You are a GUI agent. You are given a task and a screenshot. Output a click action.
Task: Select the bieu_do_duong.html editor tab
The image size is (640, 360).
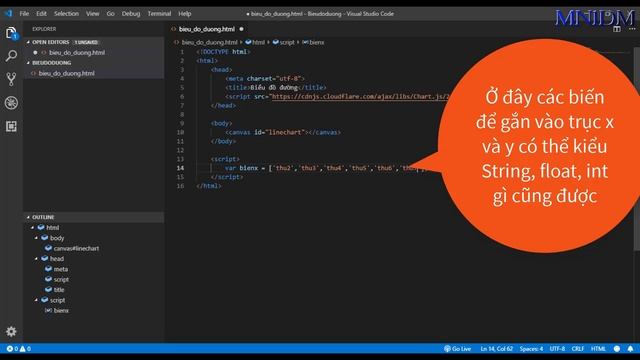point(207,29)
